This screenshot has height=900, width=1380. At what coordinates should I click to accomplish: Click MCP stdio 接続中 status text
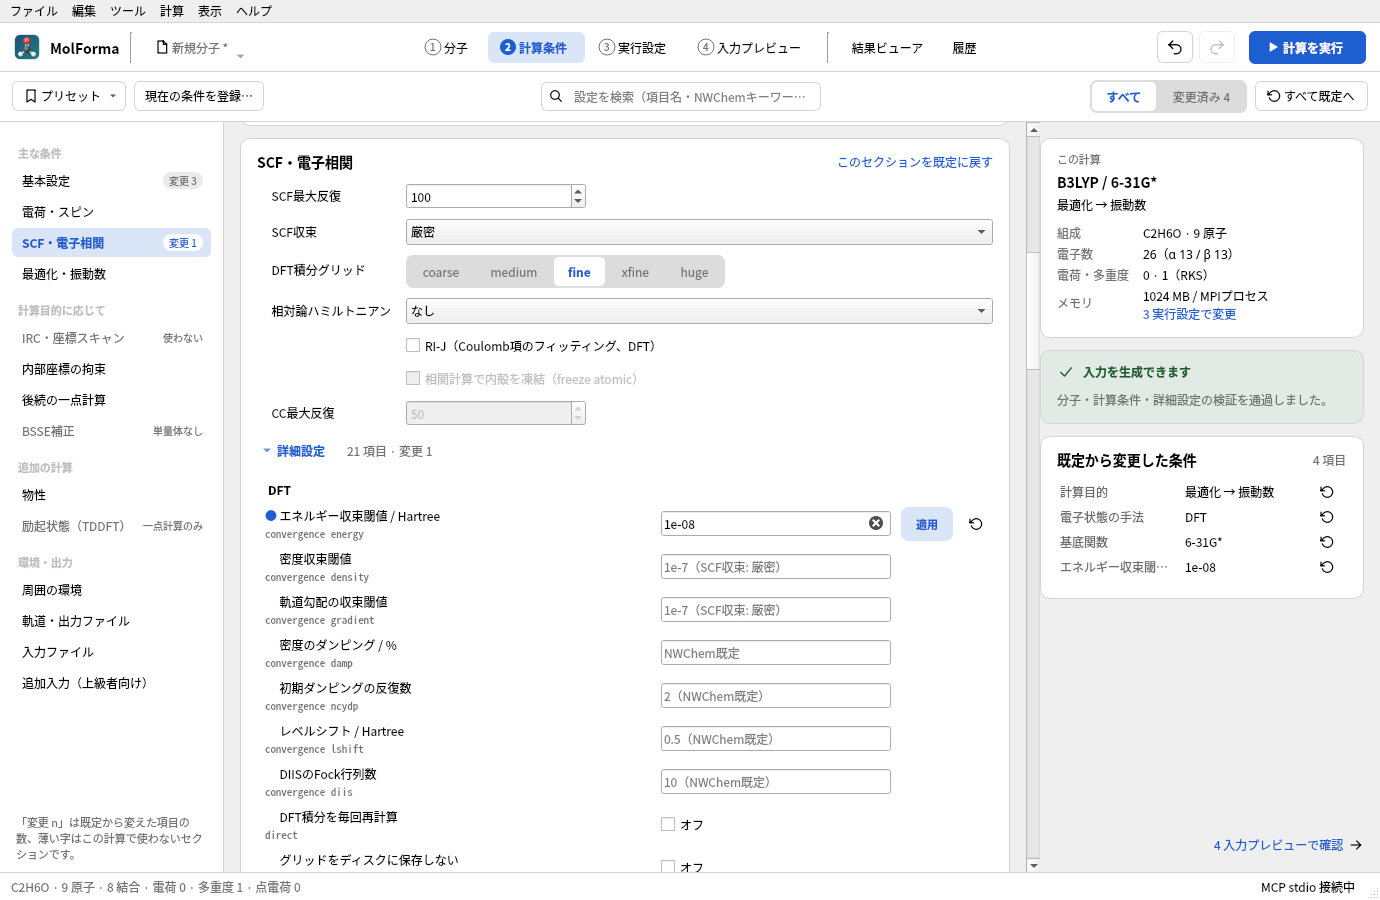pyautogui.click(x=1307, y=887)
